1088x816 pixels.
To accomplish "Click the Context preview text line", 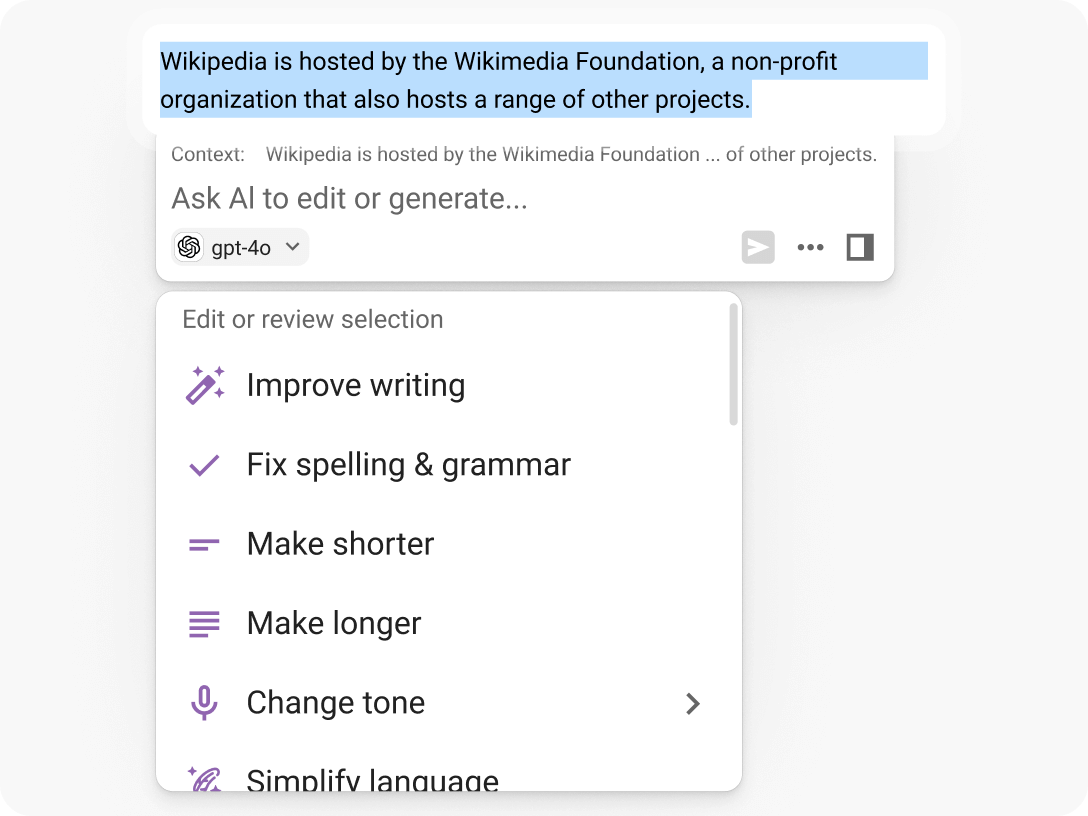I will tap(570, 155).
